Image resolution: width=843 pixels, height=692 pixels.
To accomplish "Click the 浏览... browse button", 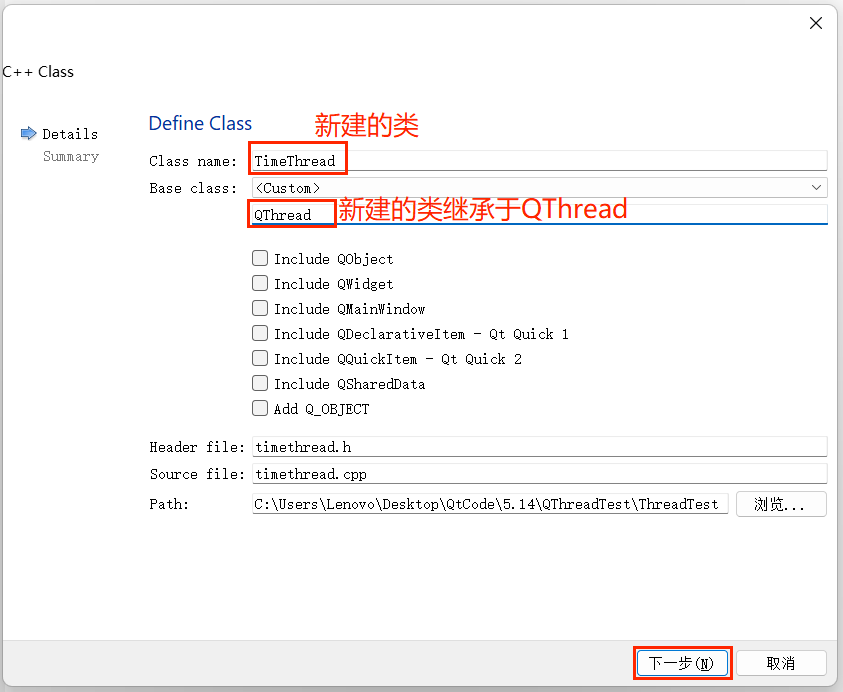I will pyautogui.click(x=781, y=504).
